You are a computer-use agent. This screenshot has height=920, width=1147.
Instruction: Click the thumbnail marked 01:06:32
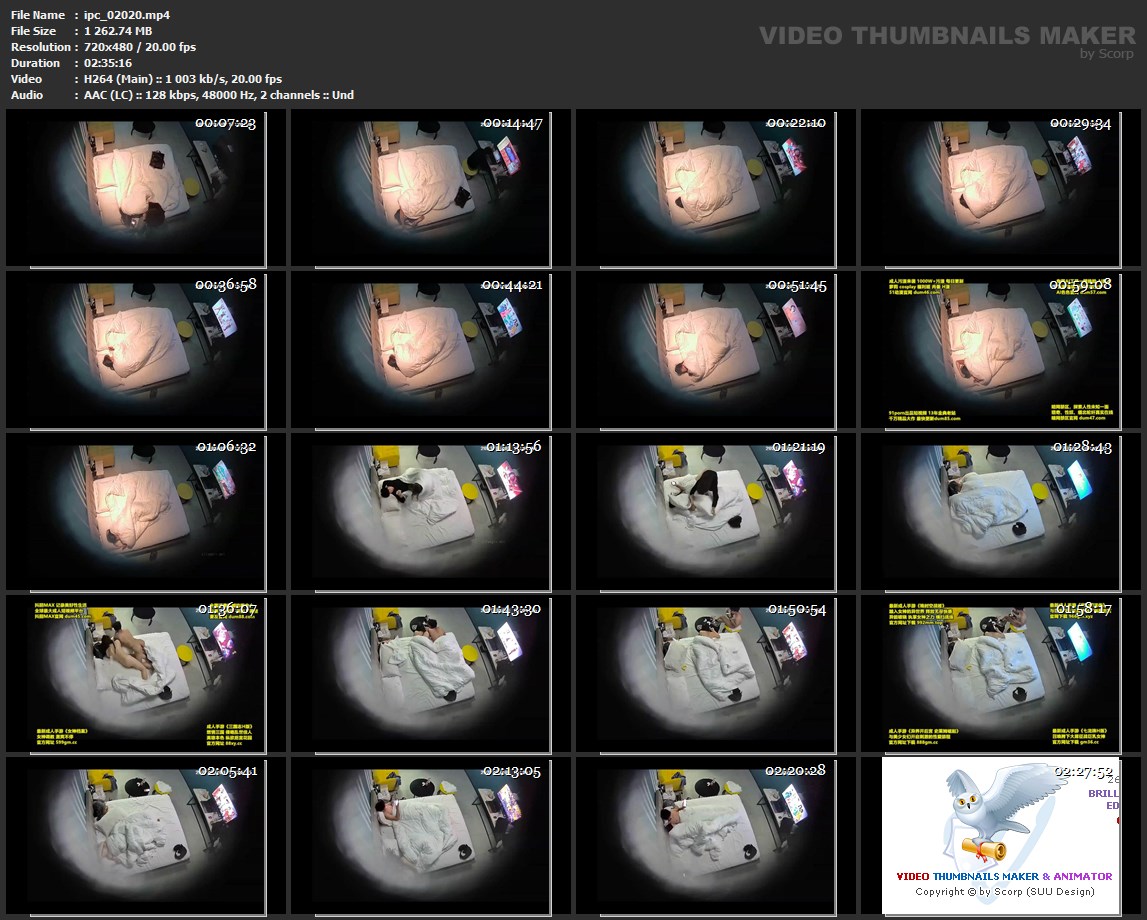tap(146, 511)
